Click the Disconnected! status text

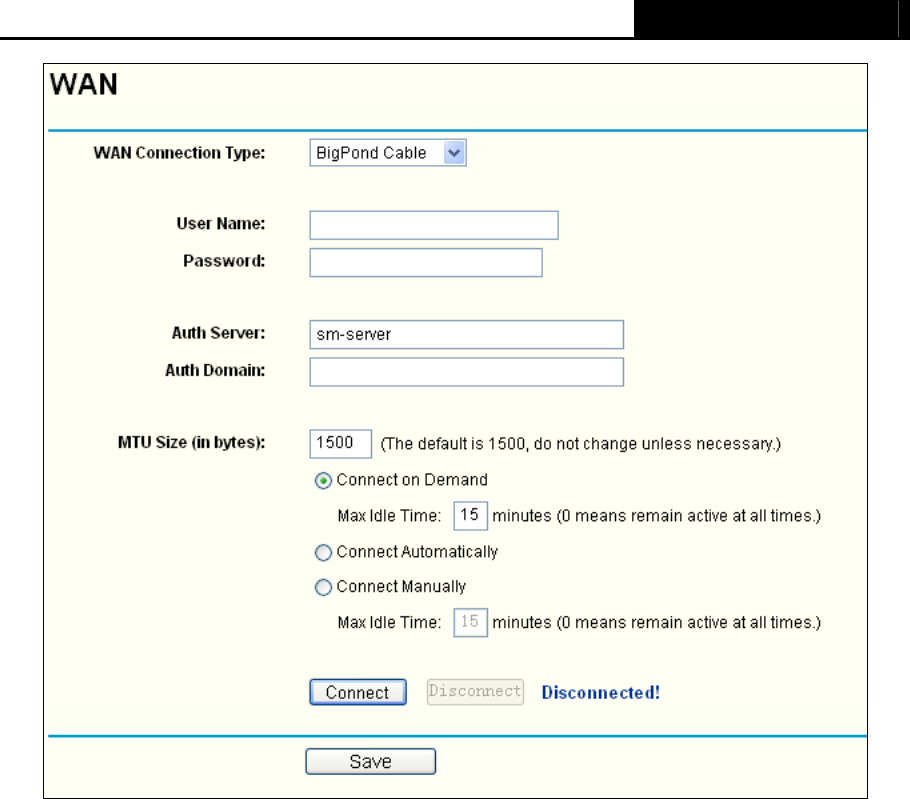(600, 692)
